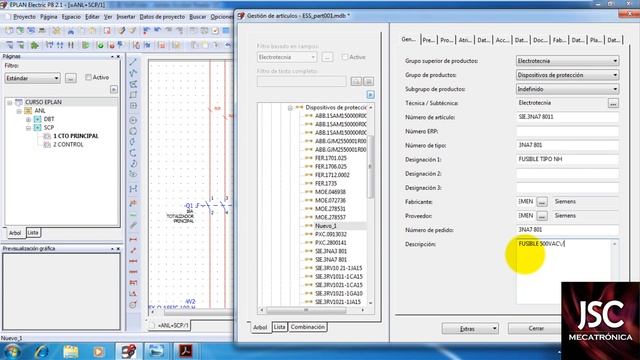The image size is (640, 360).
Task: Click the Número ERP input field
Action: [567, 131]
